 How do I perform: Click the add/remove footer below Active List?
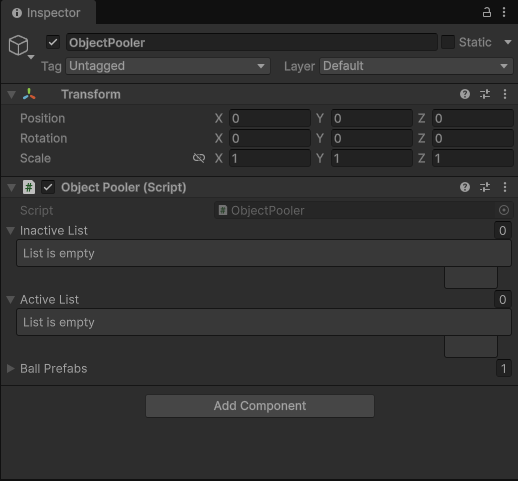[471, 347]
